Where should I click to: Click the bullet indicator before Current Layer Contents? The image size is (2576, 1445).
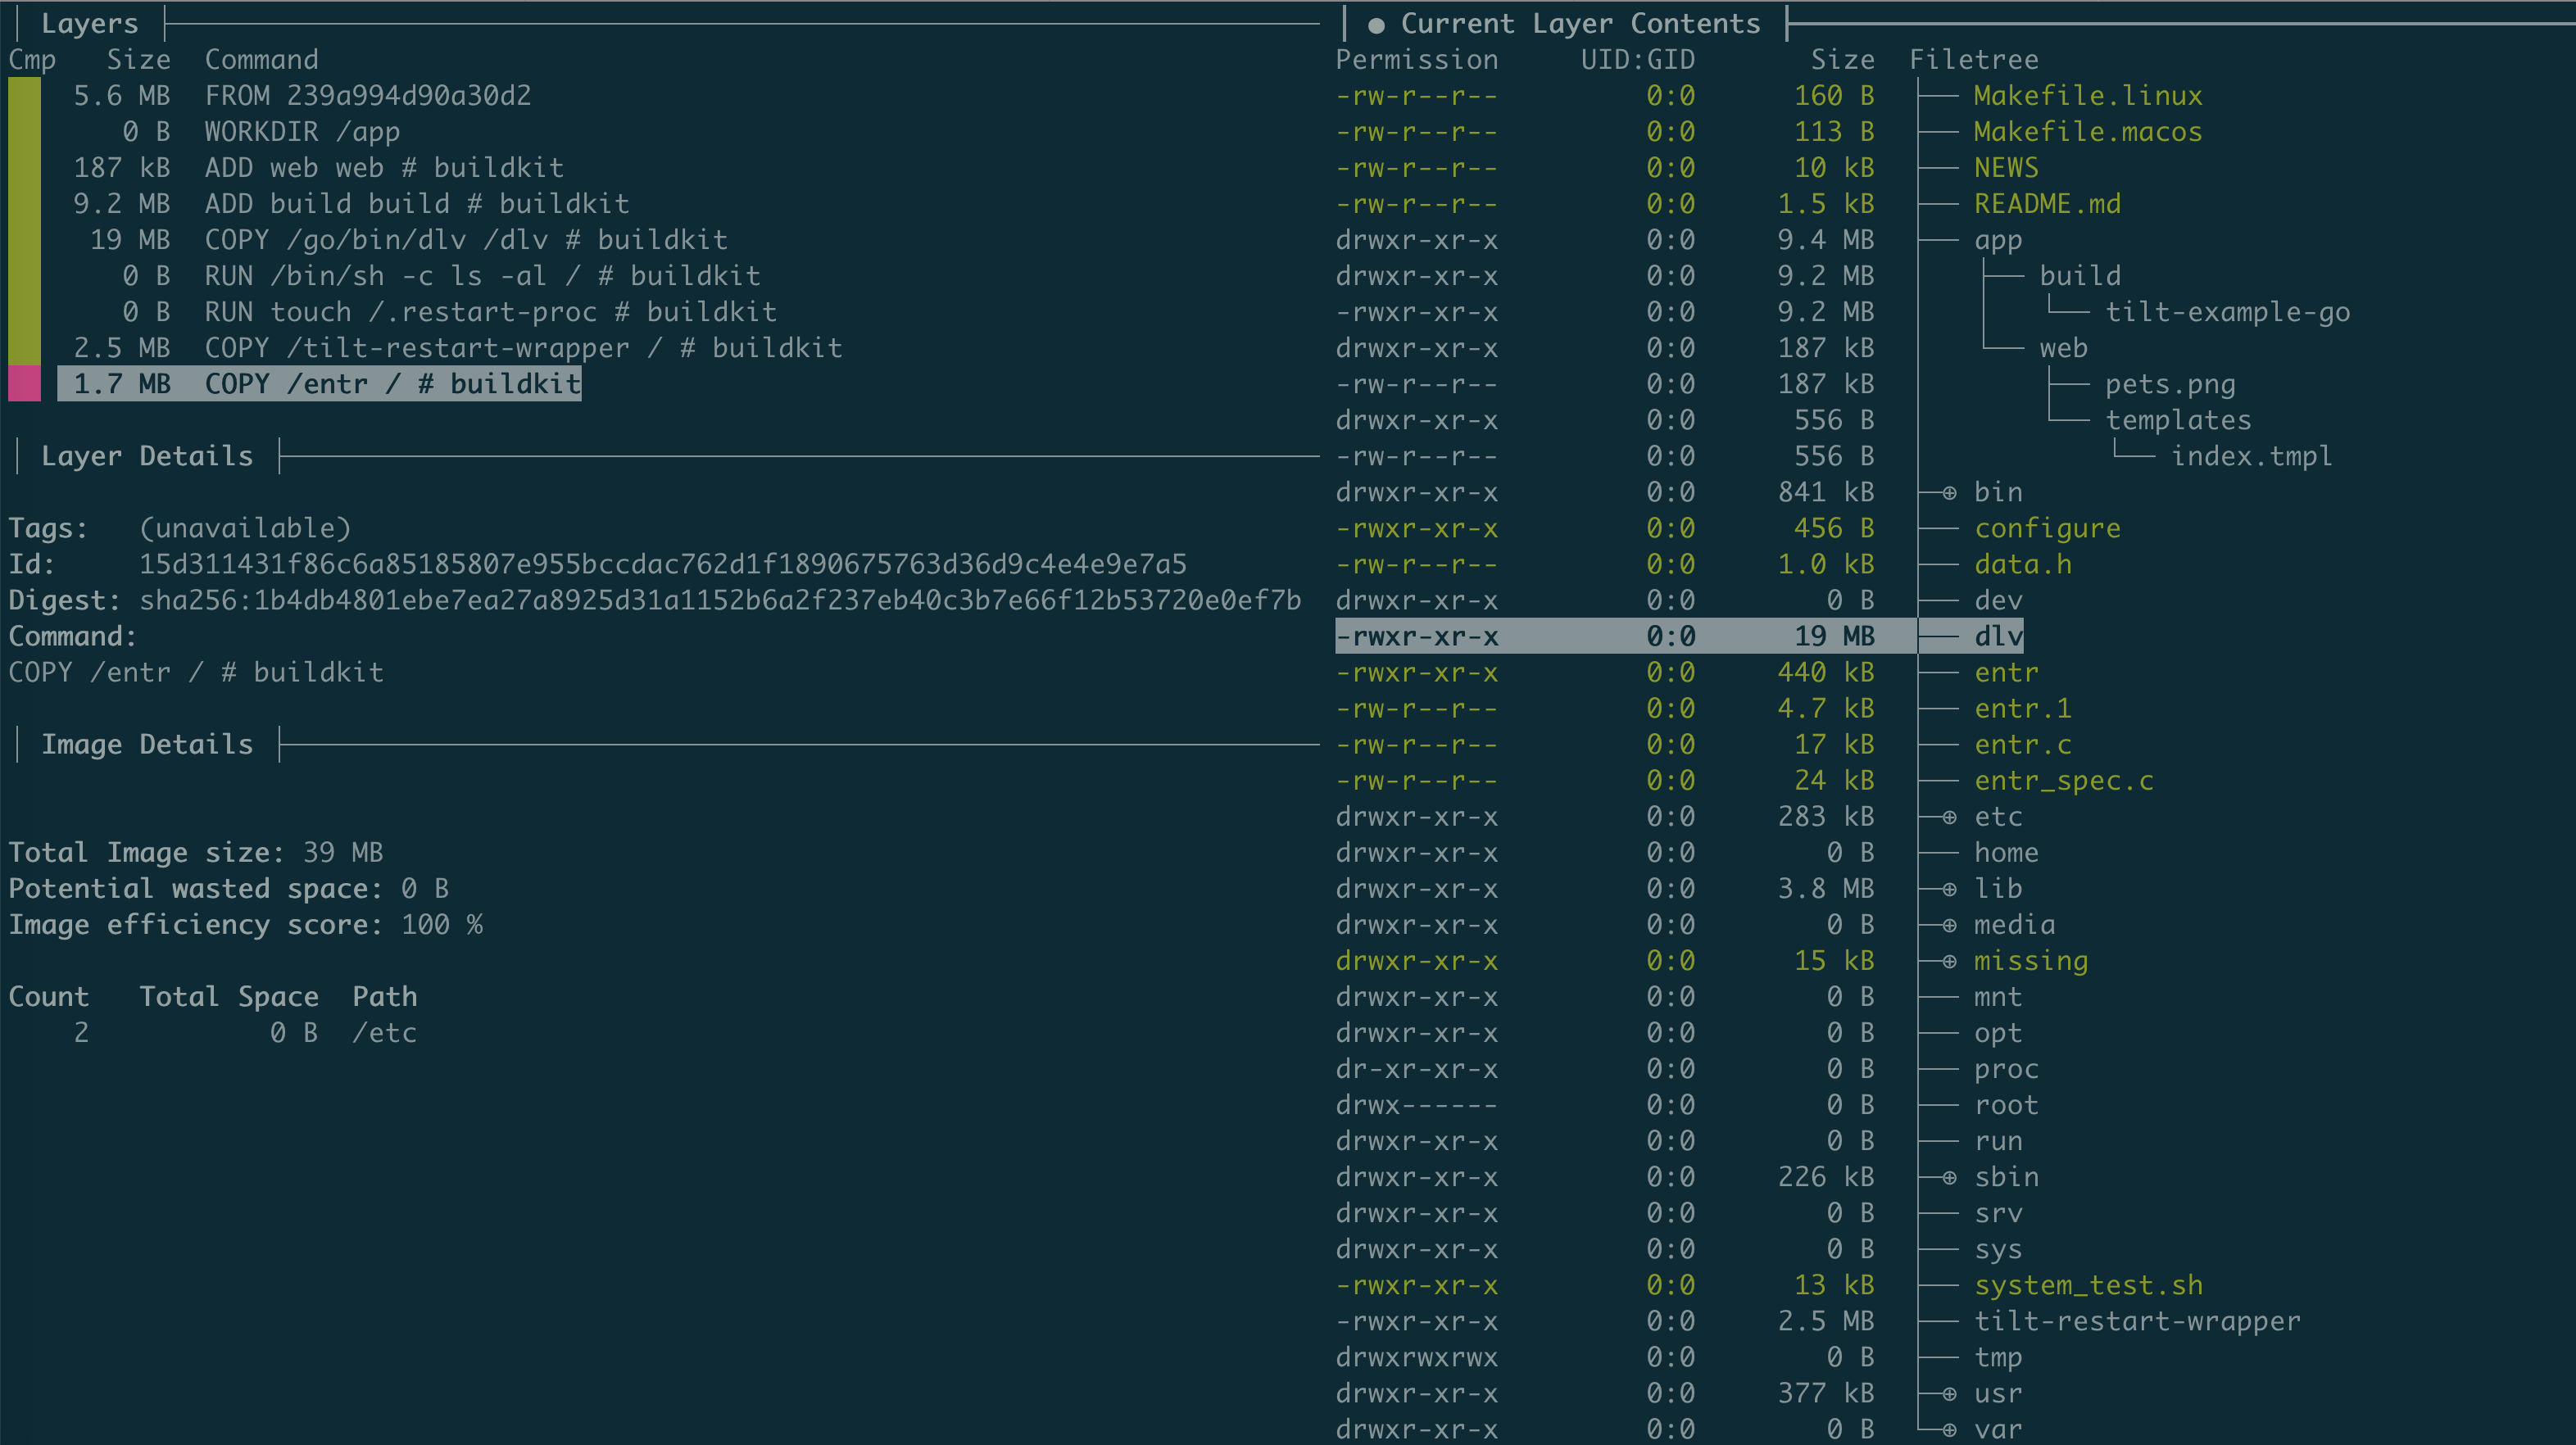[1377, 23]
